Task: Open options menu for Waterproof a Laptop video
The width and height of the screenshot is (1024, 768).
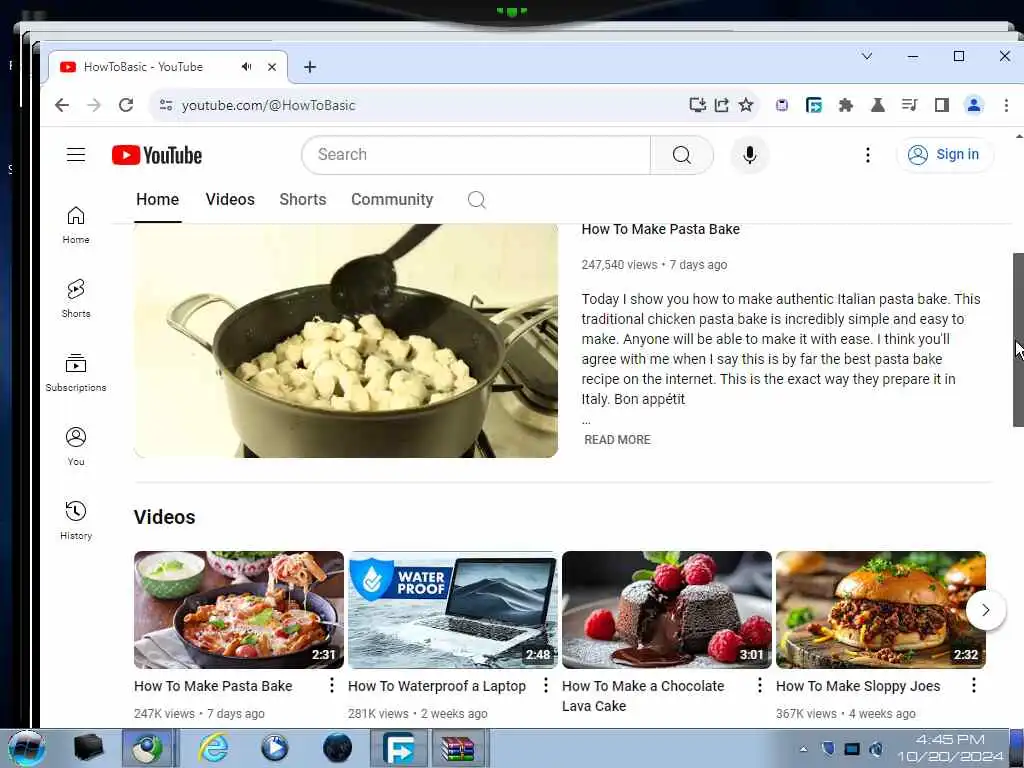Action: (546, 685)
